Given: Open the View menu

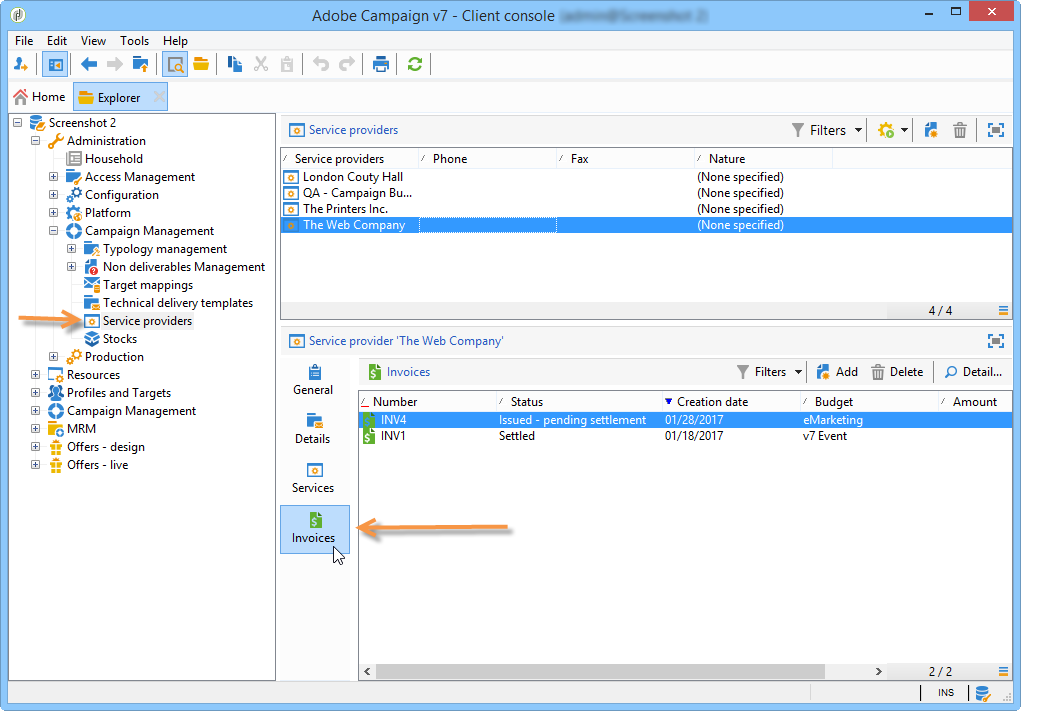Looking at the screenshot, I should [93, 41].
